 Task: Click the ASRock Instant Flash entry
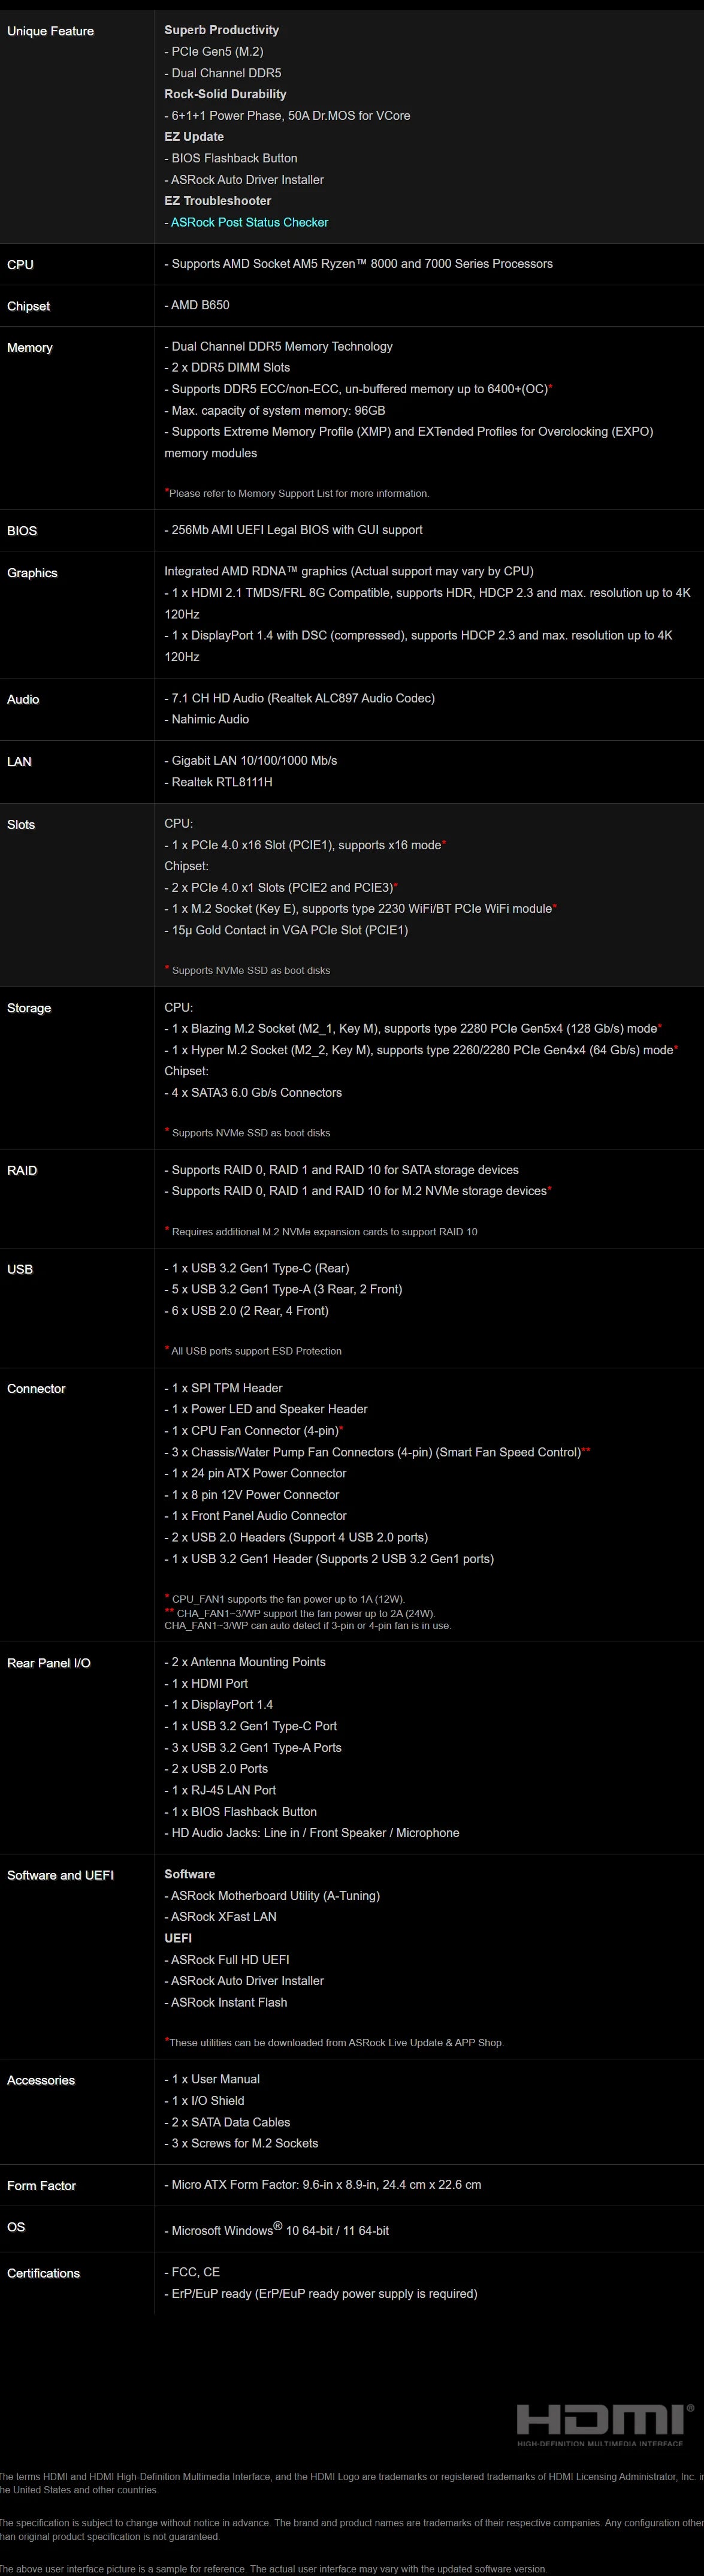tap(226, 2002)
